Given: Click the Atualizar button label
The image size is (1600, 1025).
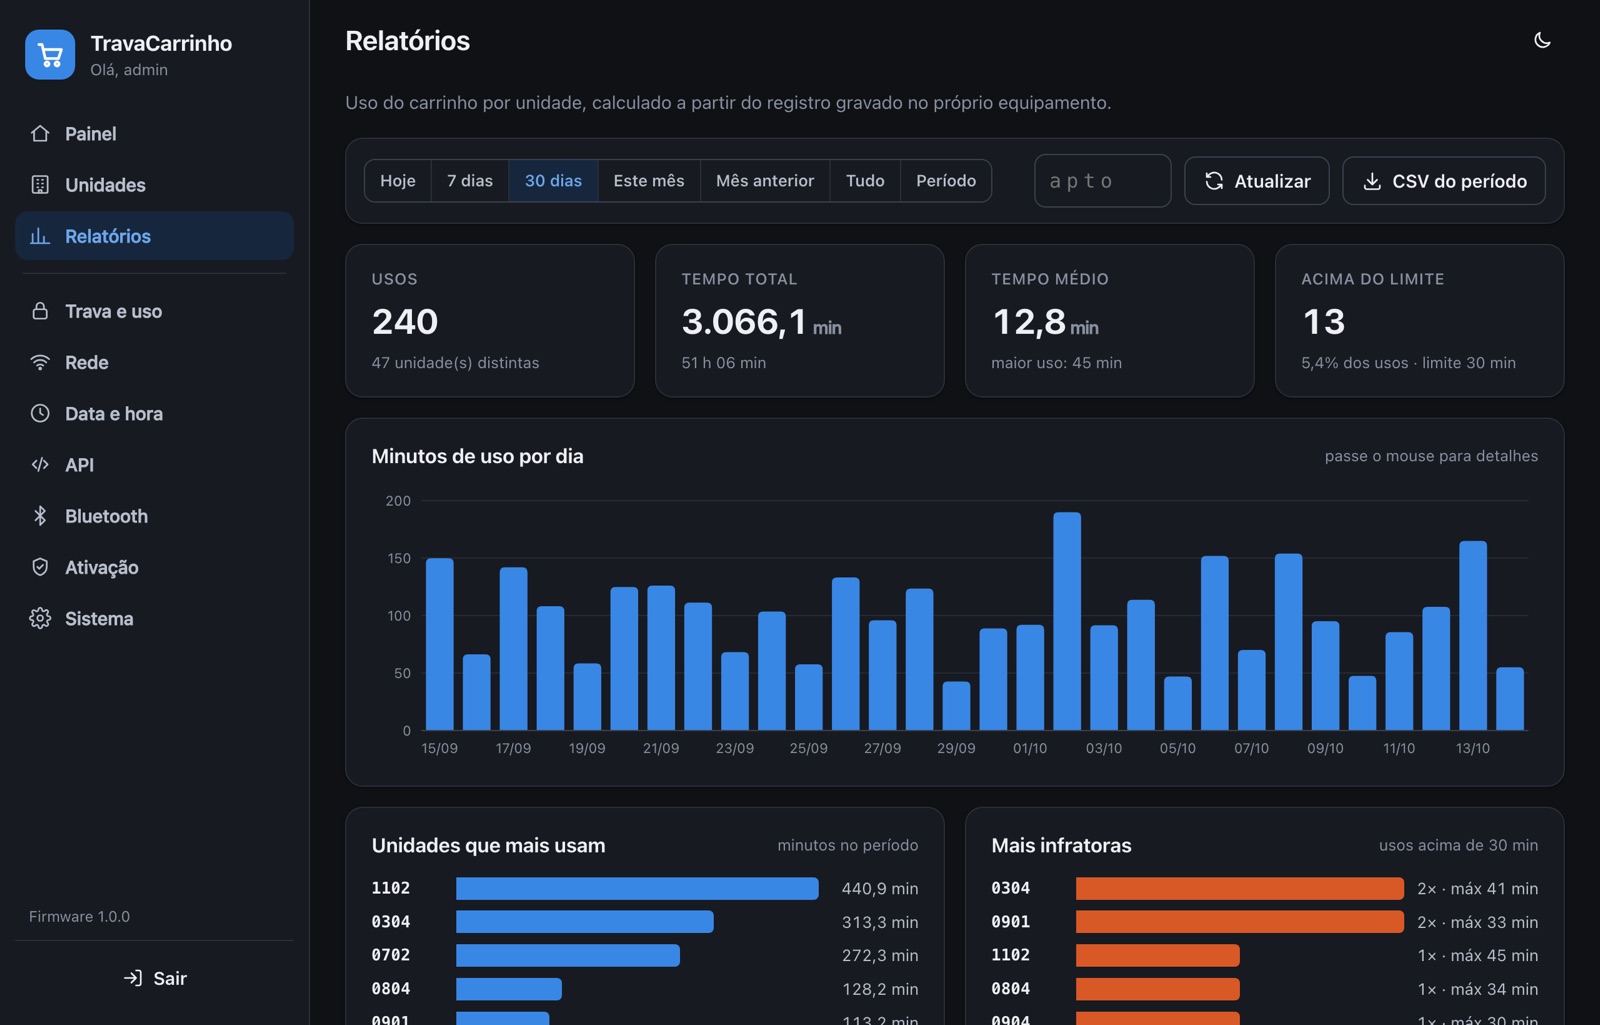Looking at the screenshot, I should (1272, 181).
